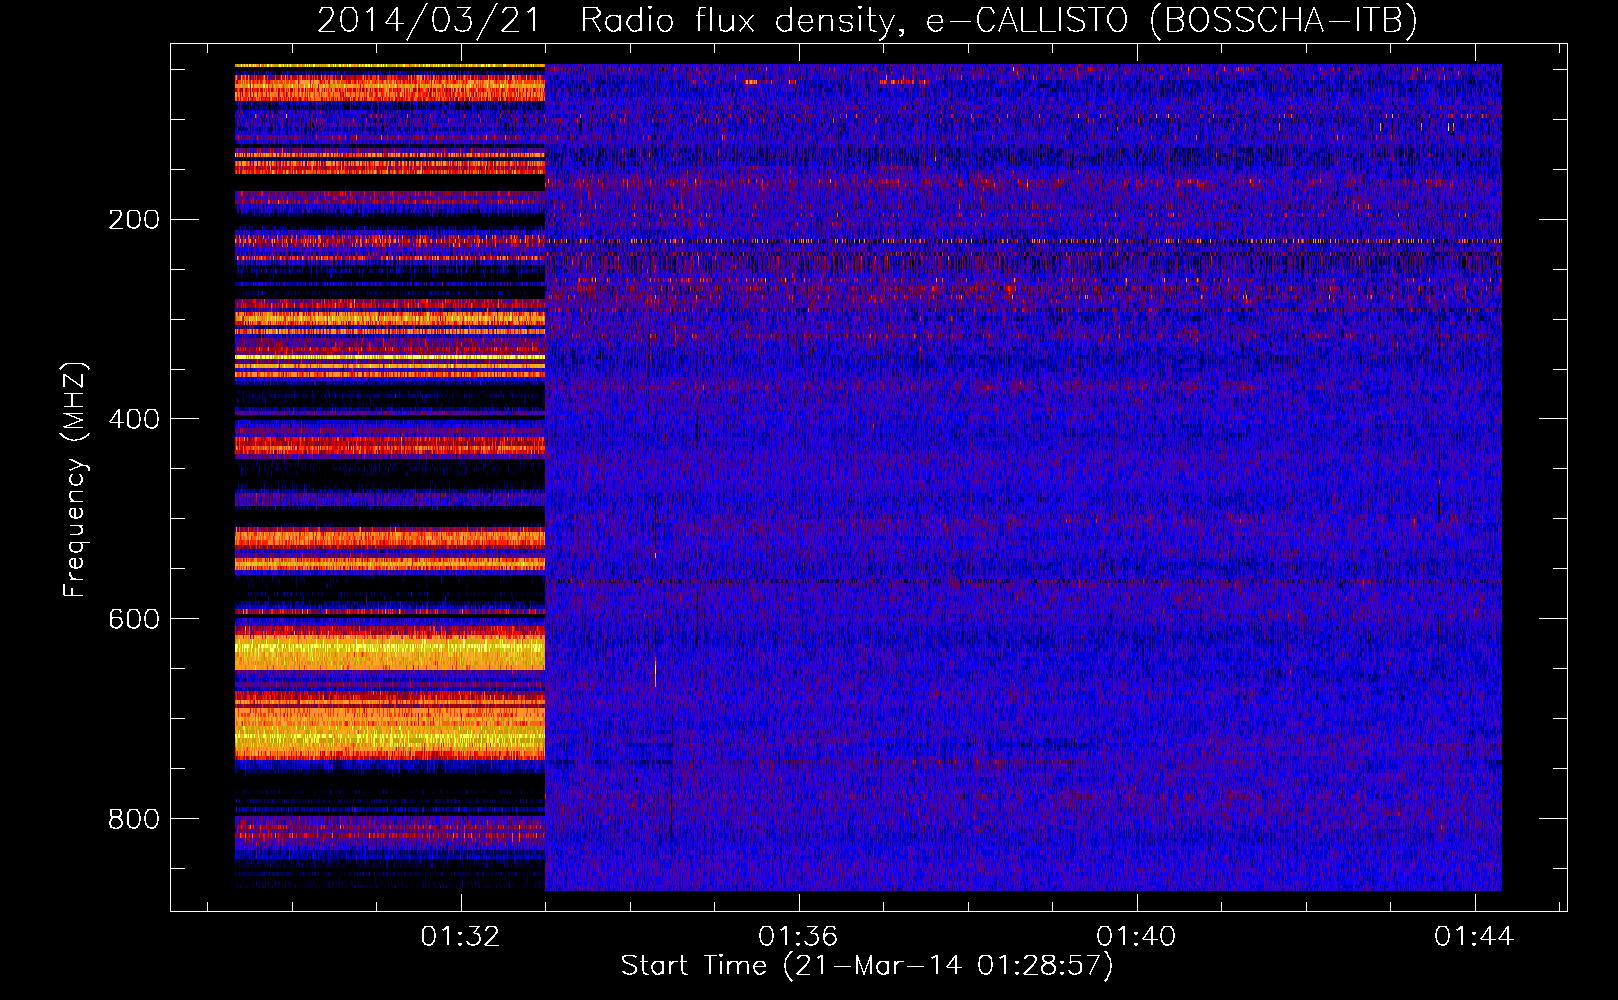This screenshot has height=1000, width=1618.
Task: Click the 'Start Time (21-Mar-14 01:28:57)' label
Action: click(x=867, y=966)
